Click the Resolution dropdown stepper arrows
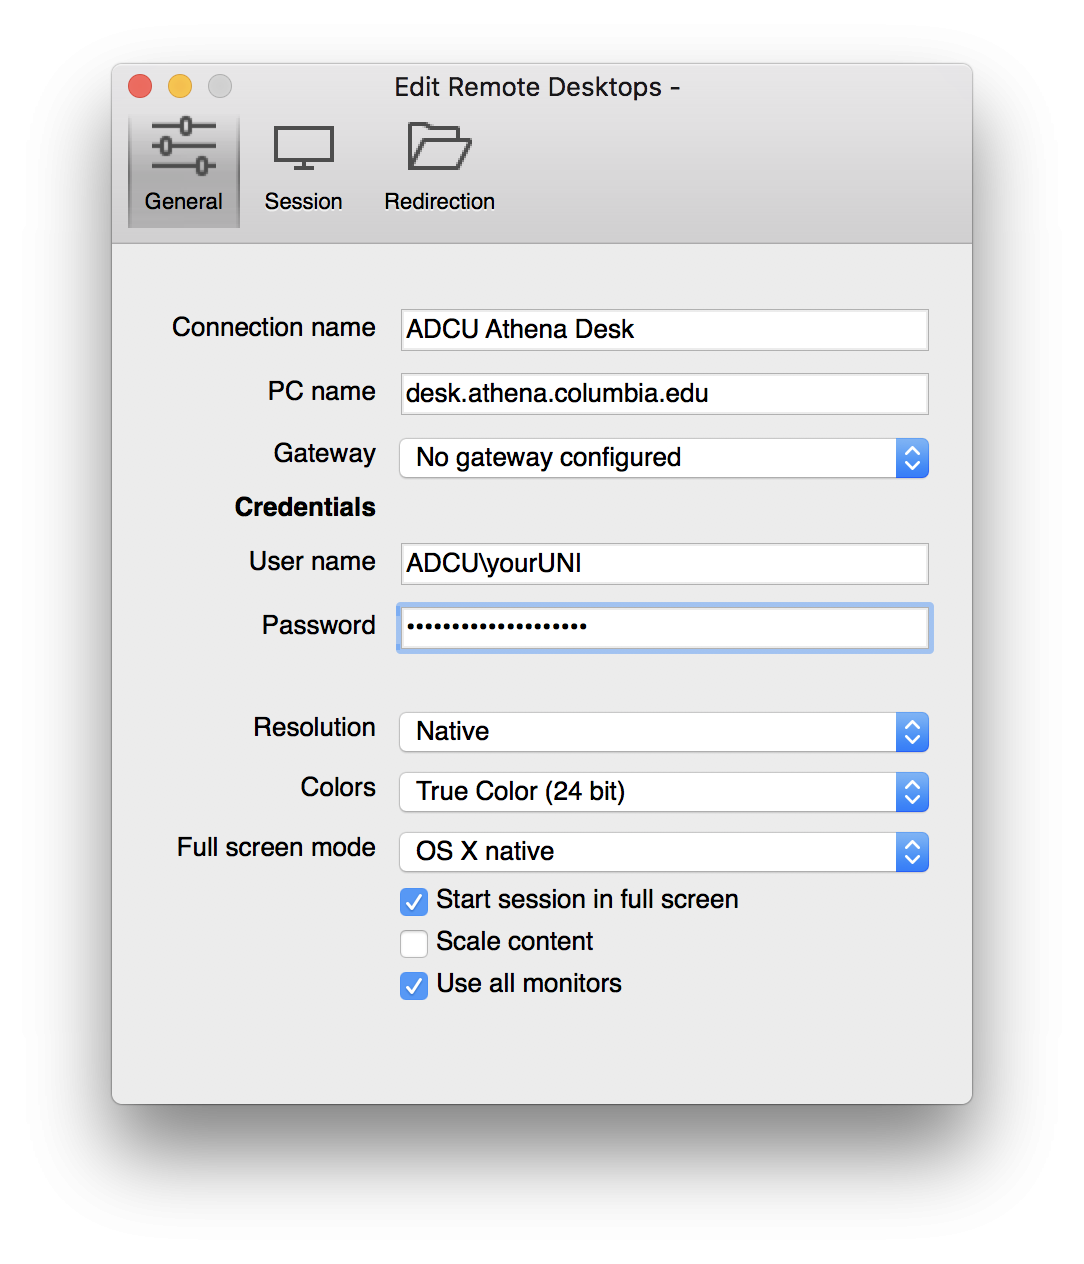This screenshot has width=1084, height=1264. click(912, 732)
